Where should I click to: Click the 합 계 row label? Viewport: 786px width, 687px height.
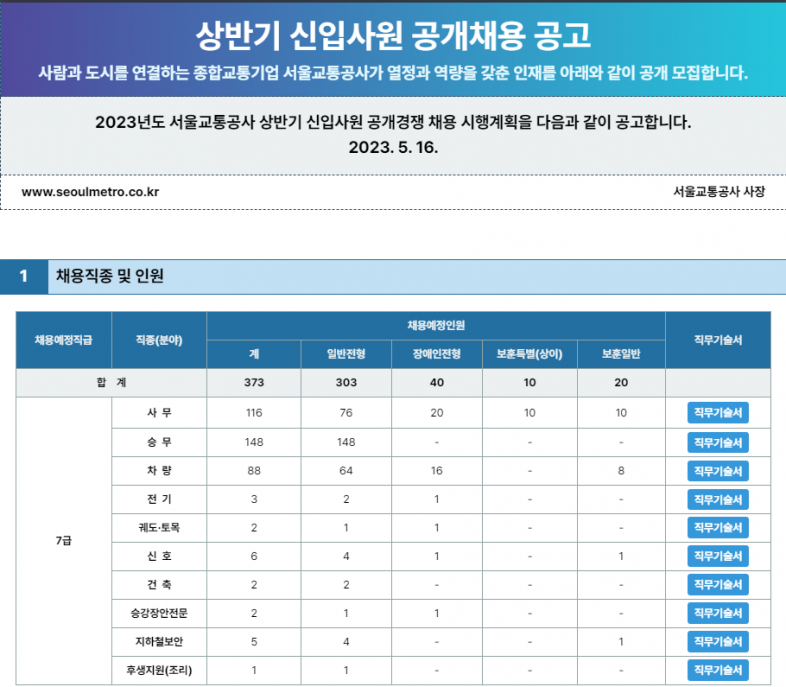[111, 383]
